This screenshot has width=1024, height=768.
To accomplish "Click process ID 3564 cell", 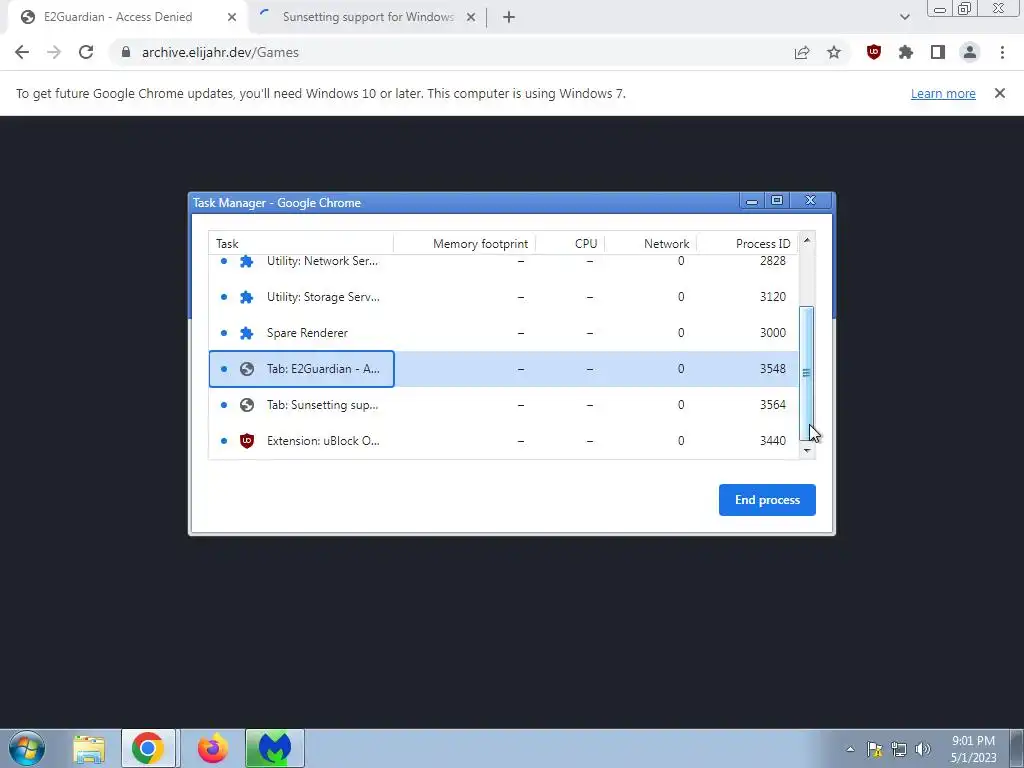I will [x=773, y=404].
